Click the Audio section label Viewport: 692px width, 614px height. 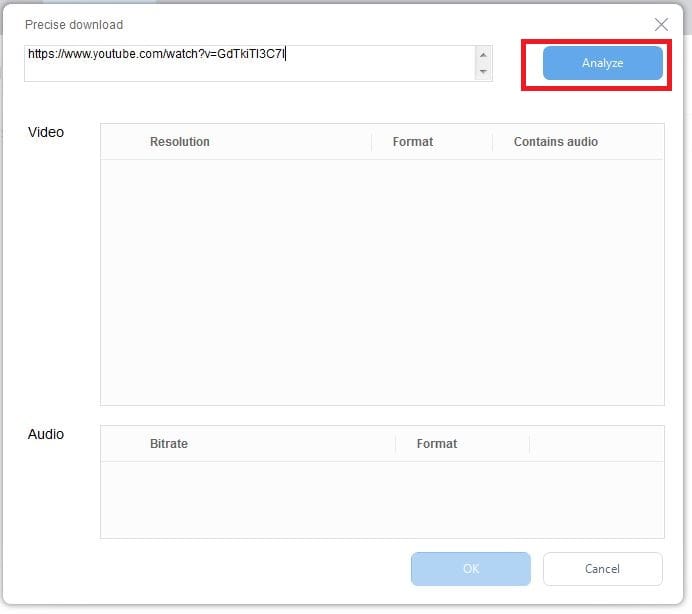click(x=46, y=434)
